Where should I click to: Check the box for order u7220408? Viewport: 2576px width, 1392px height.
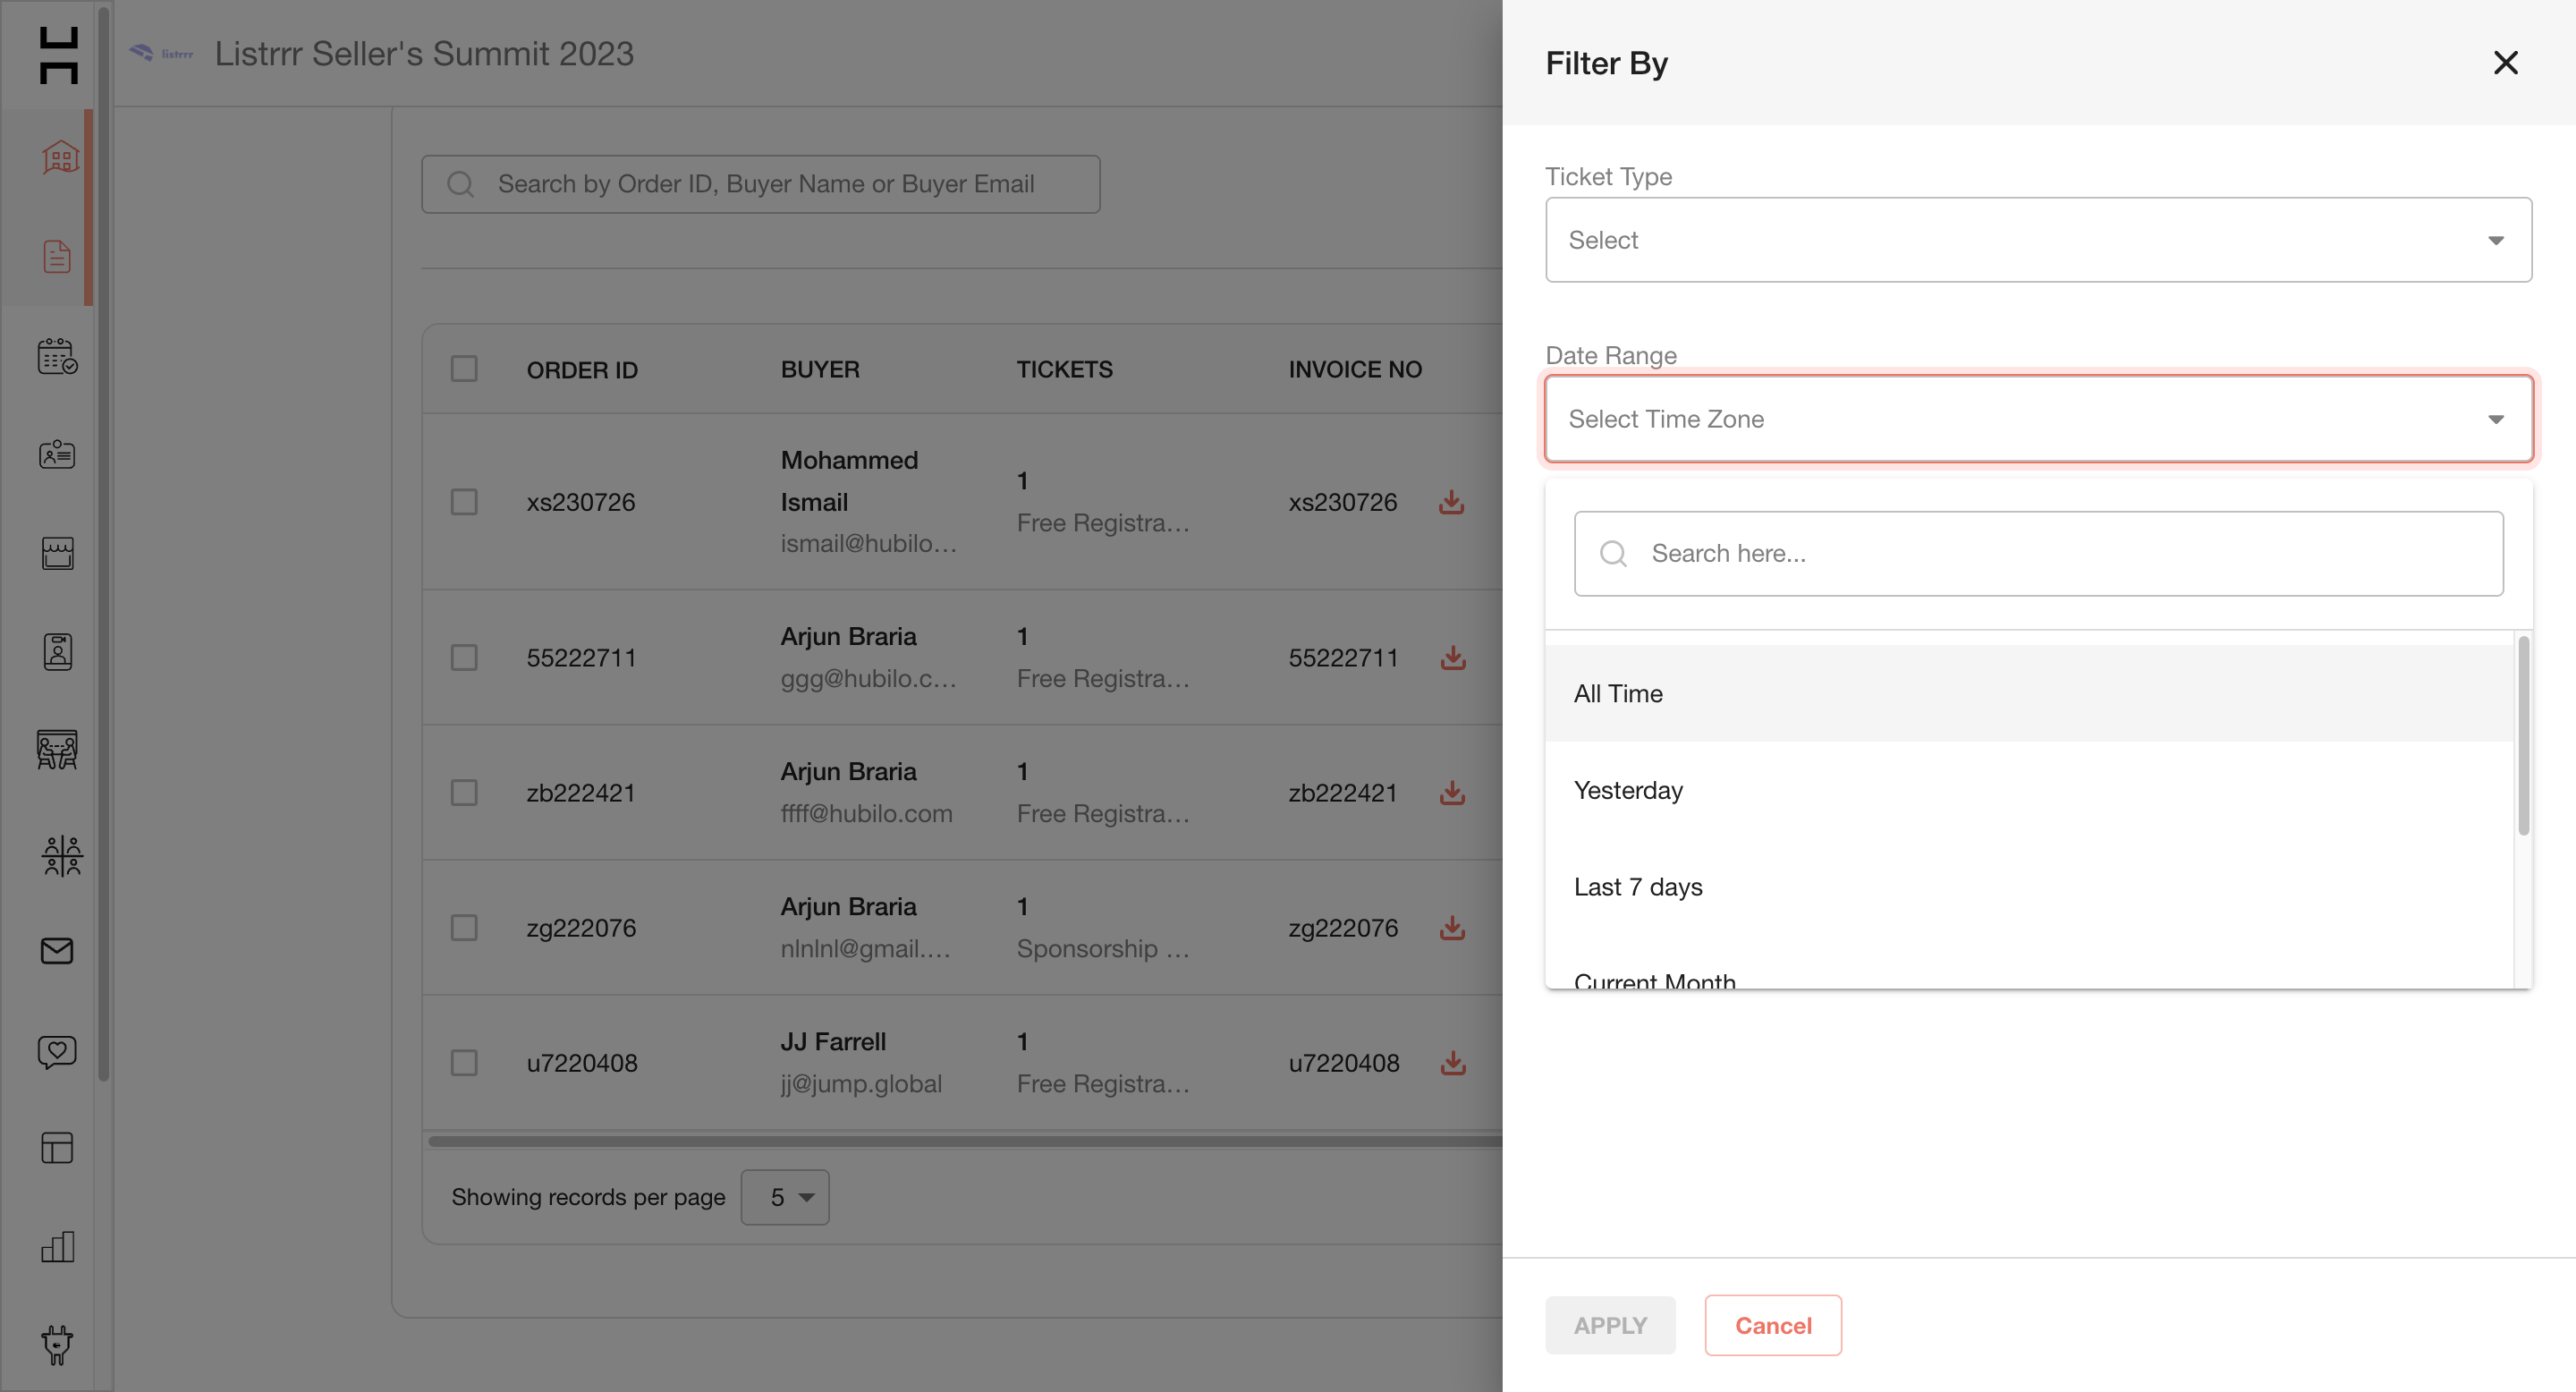464,1063
